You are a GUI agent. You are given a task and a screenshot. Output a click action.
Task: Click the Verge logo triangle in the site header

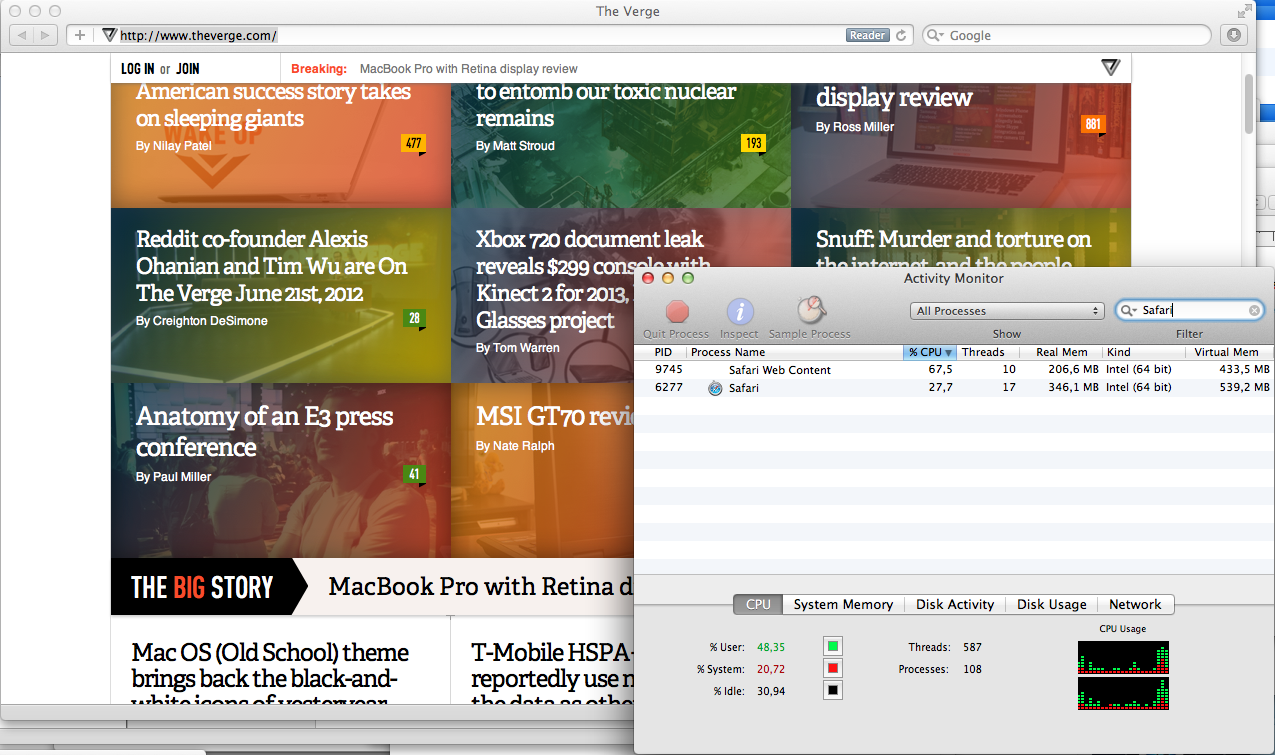[x=1110, y=67]
